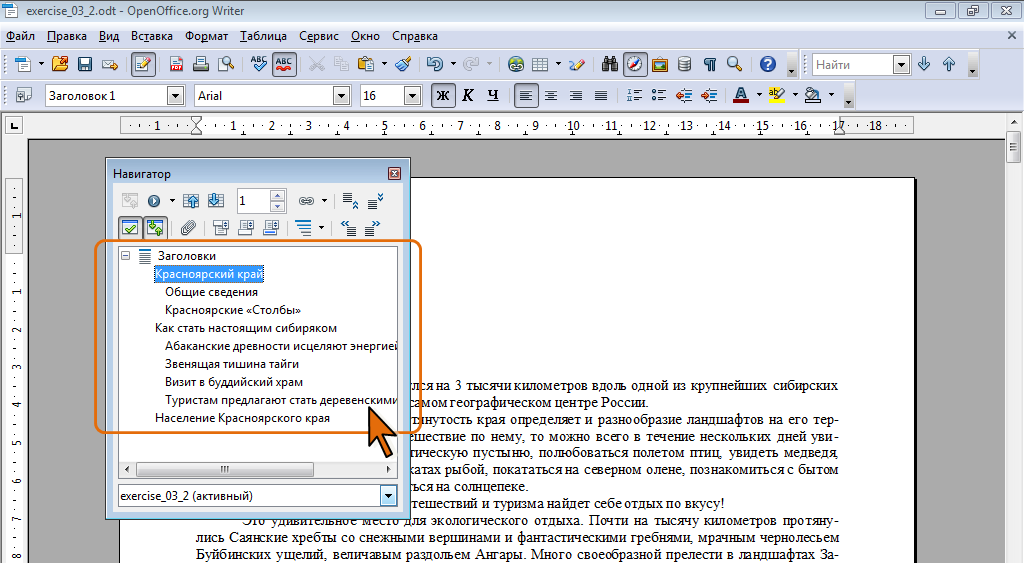Click the Send document by e-mail icon
The width and height of the screenshot is (1024, 563).
110,64
